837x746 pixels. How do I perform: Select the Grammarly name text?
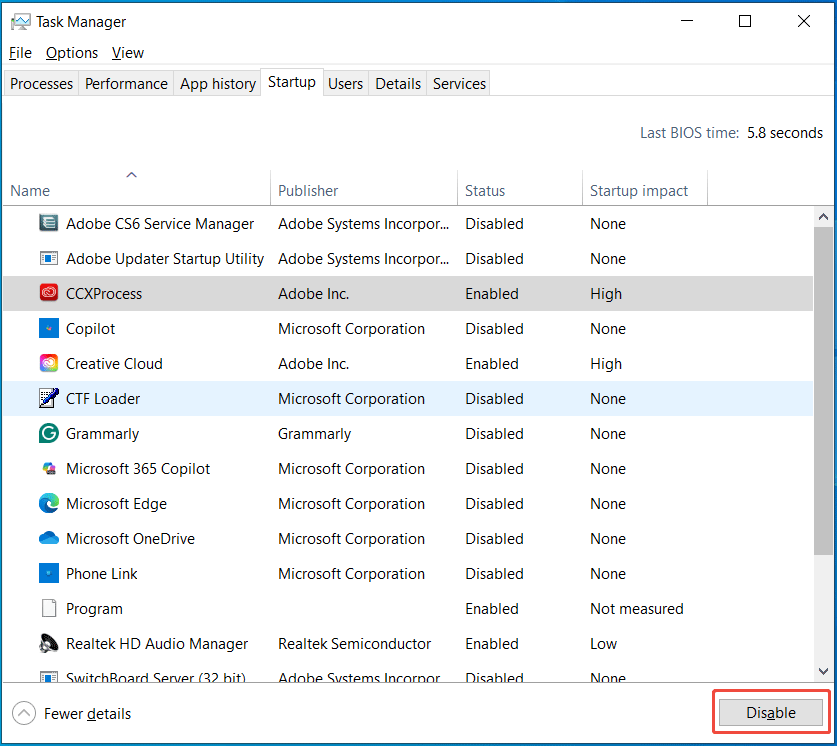pos(102,434)
